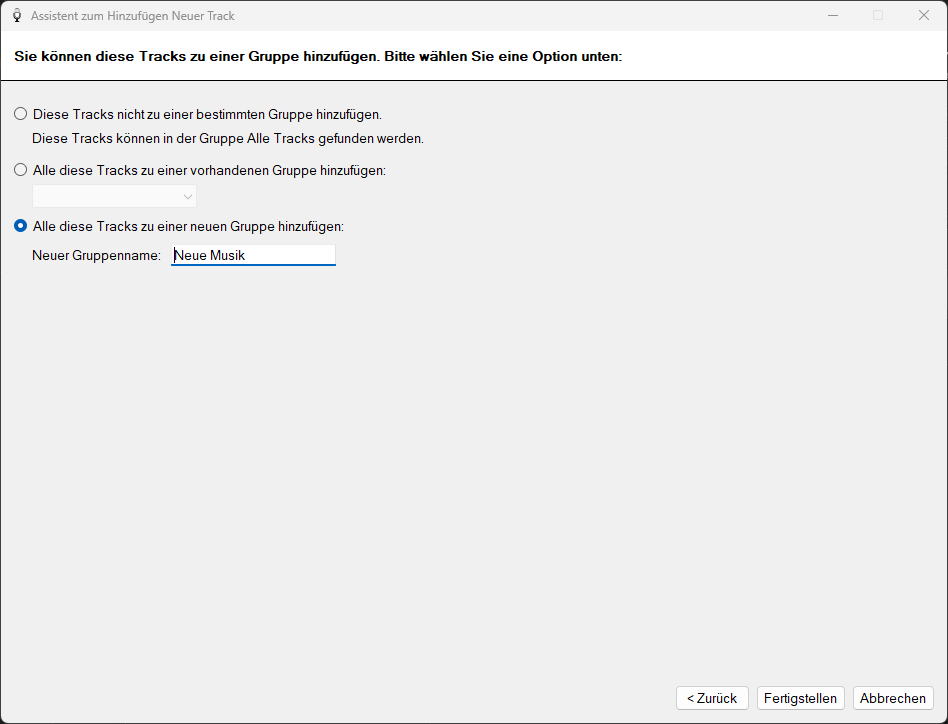Minimize the Assistent window

833,15
